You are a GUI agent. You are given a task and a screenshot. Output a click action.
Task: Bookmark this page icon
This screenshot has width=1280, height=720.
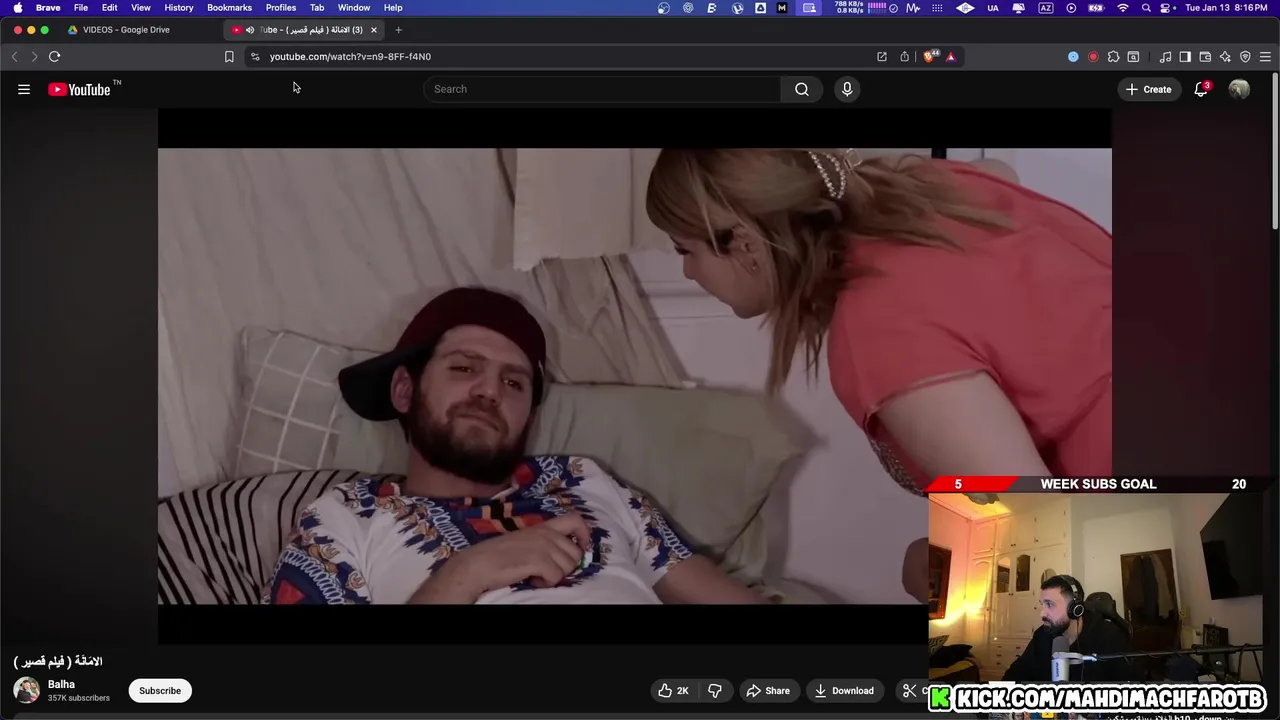pos(229,57)
